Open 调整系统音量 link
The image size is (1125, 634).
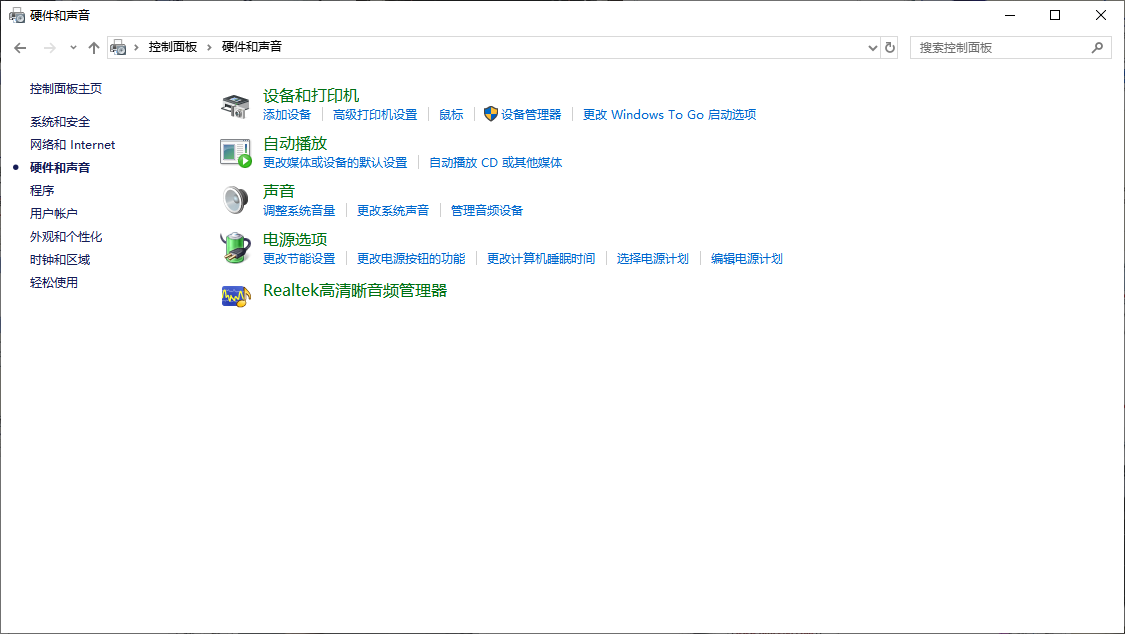299,211
